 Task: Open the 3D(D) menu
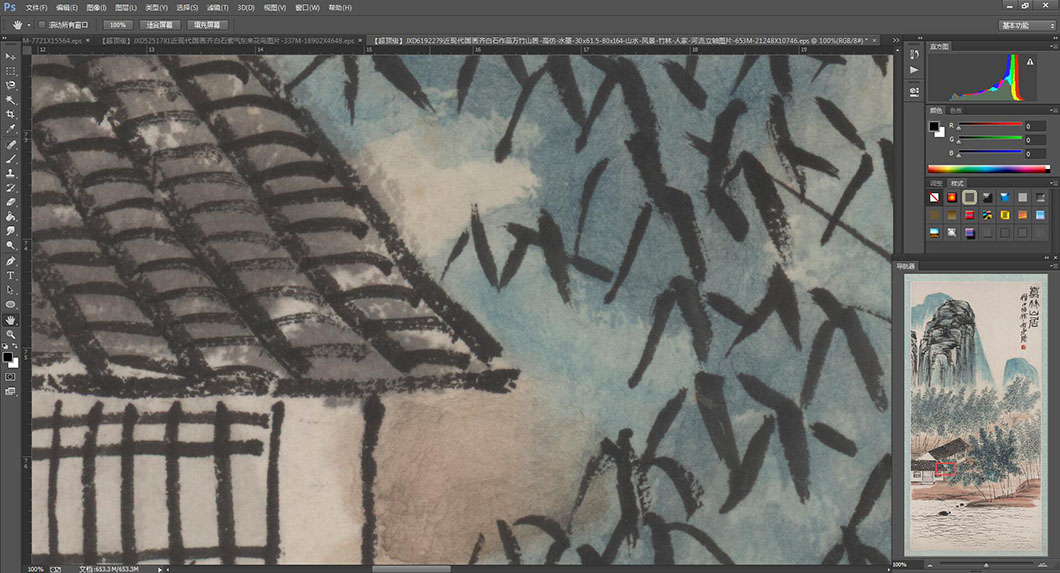pyautogui.click(x=246, y=8)
